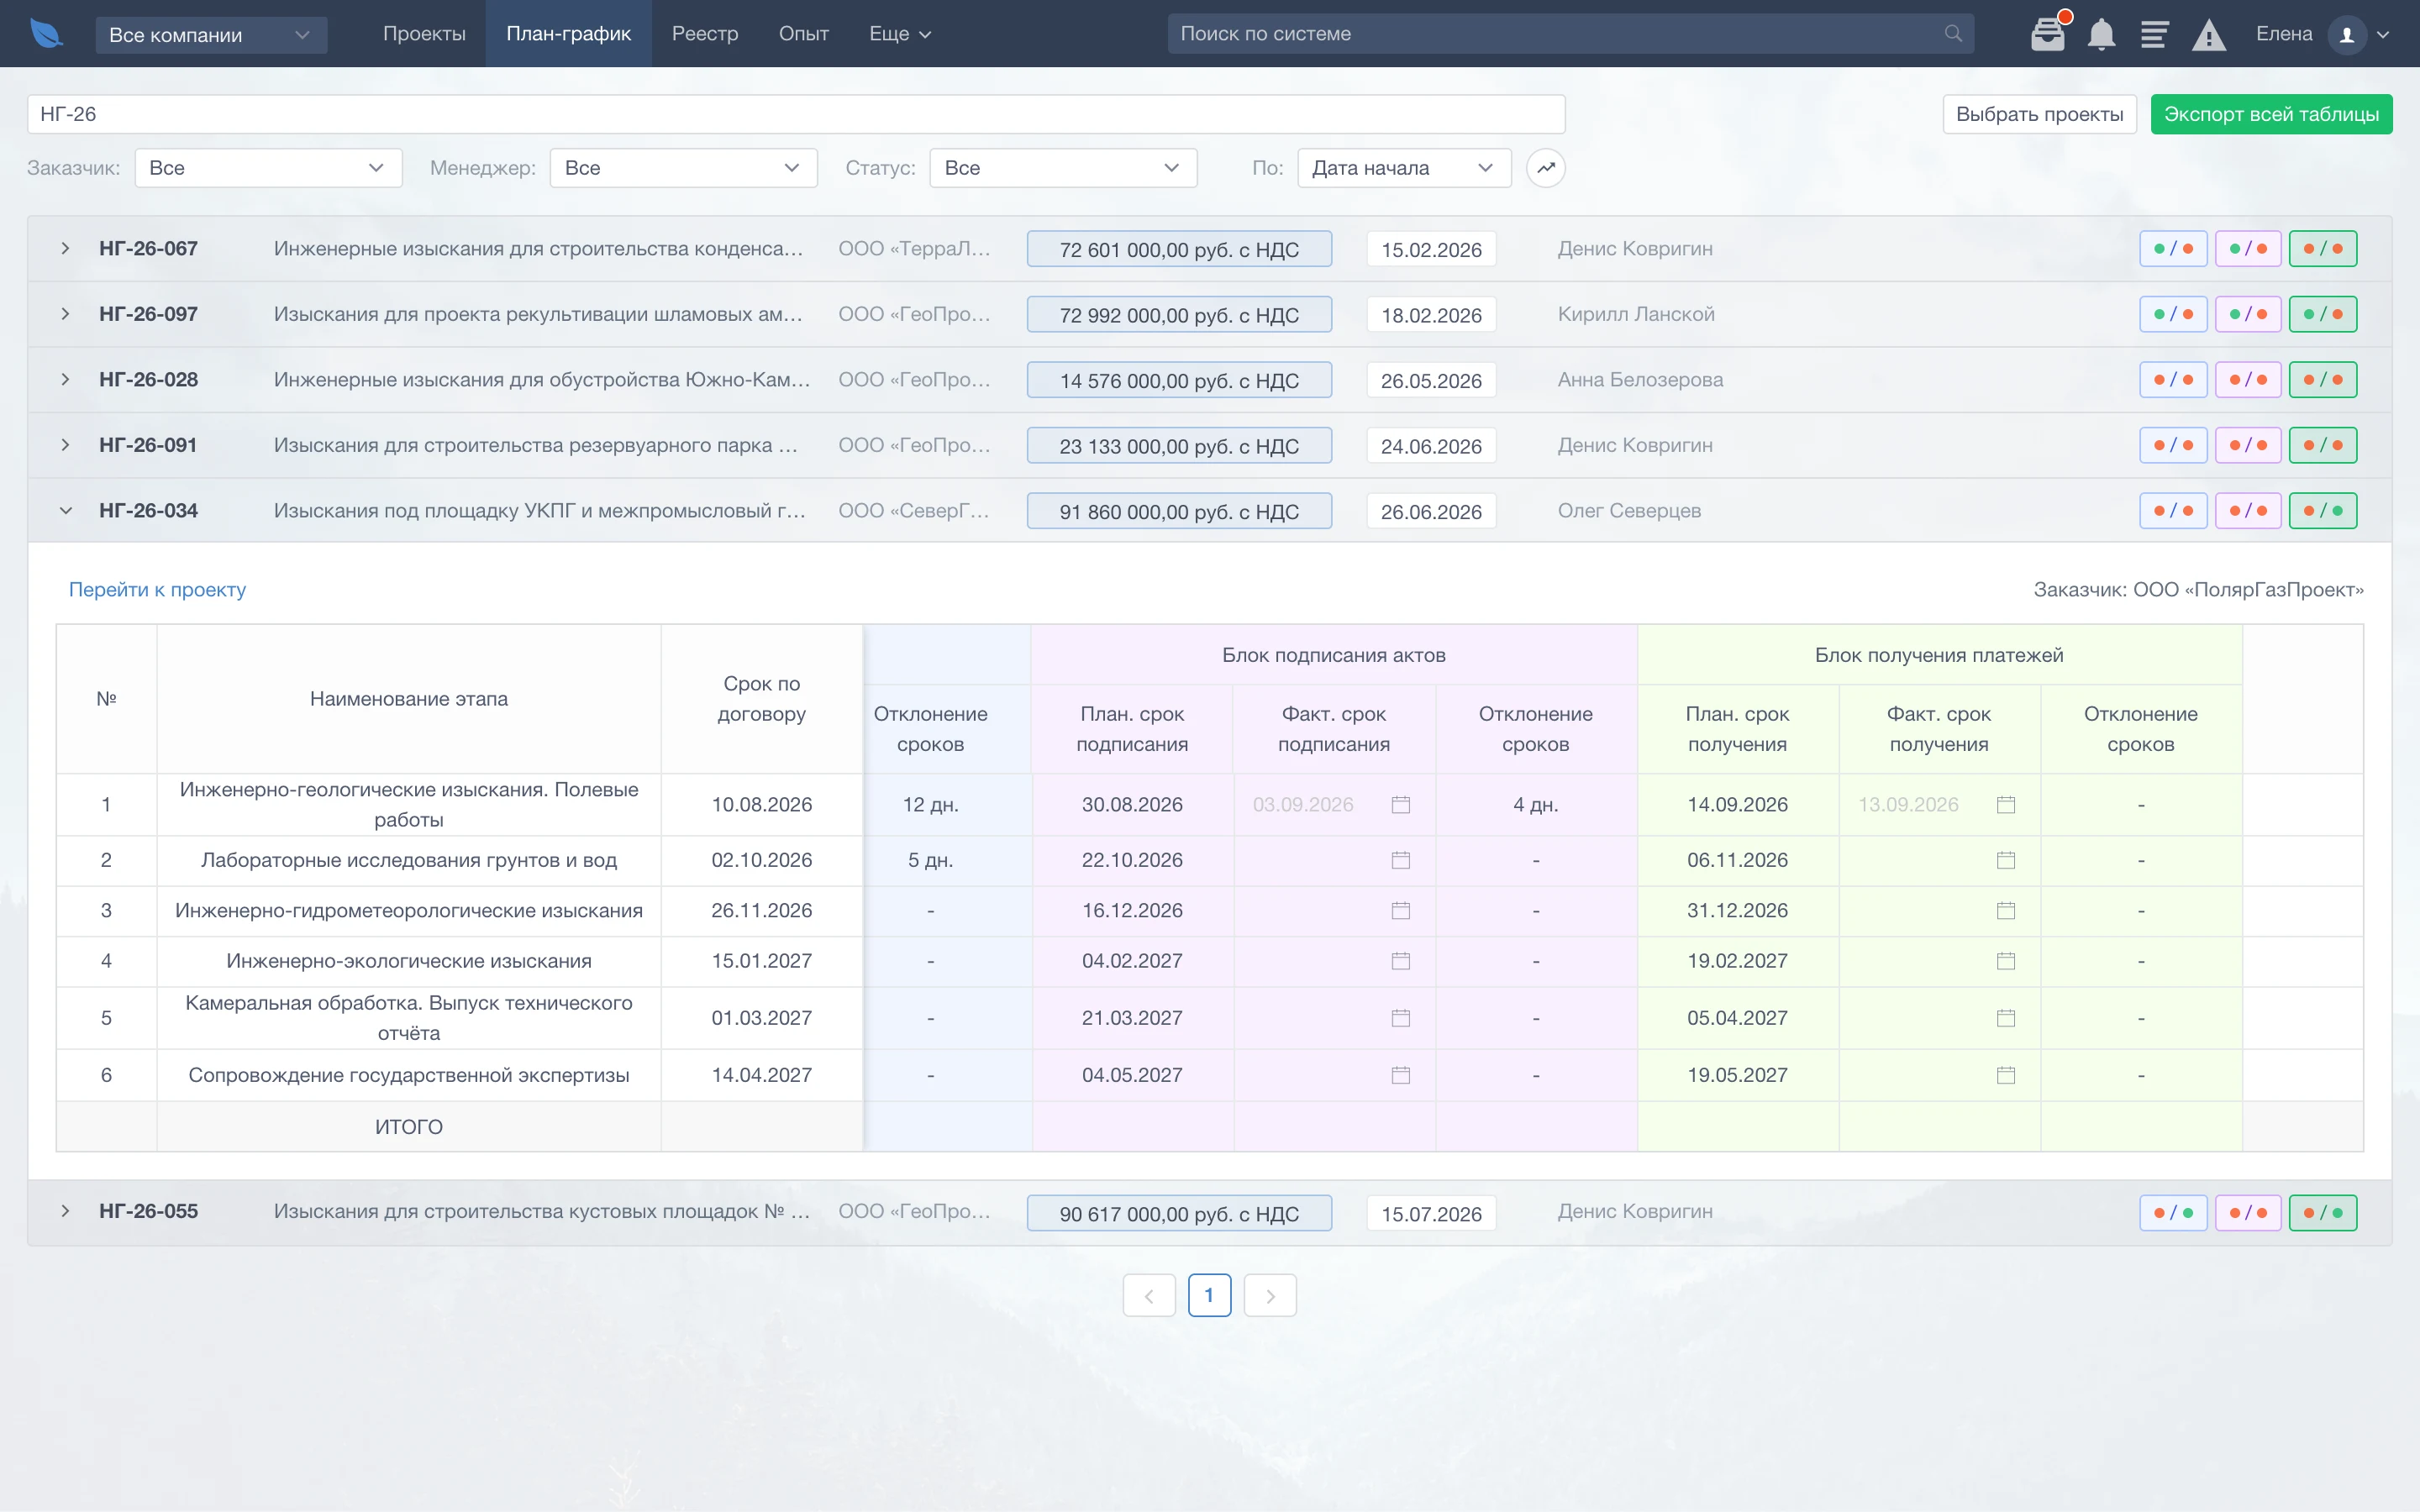
Task: Open the list lines icon in header
Action: click(x=2154, y=34)
